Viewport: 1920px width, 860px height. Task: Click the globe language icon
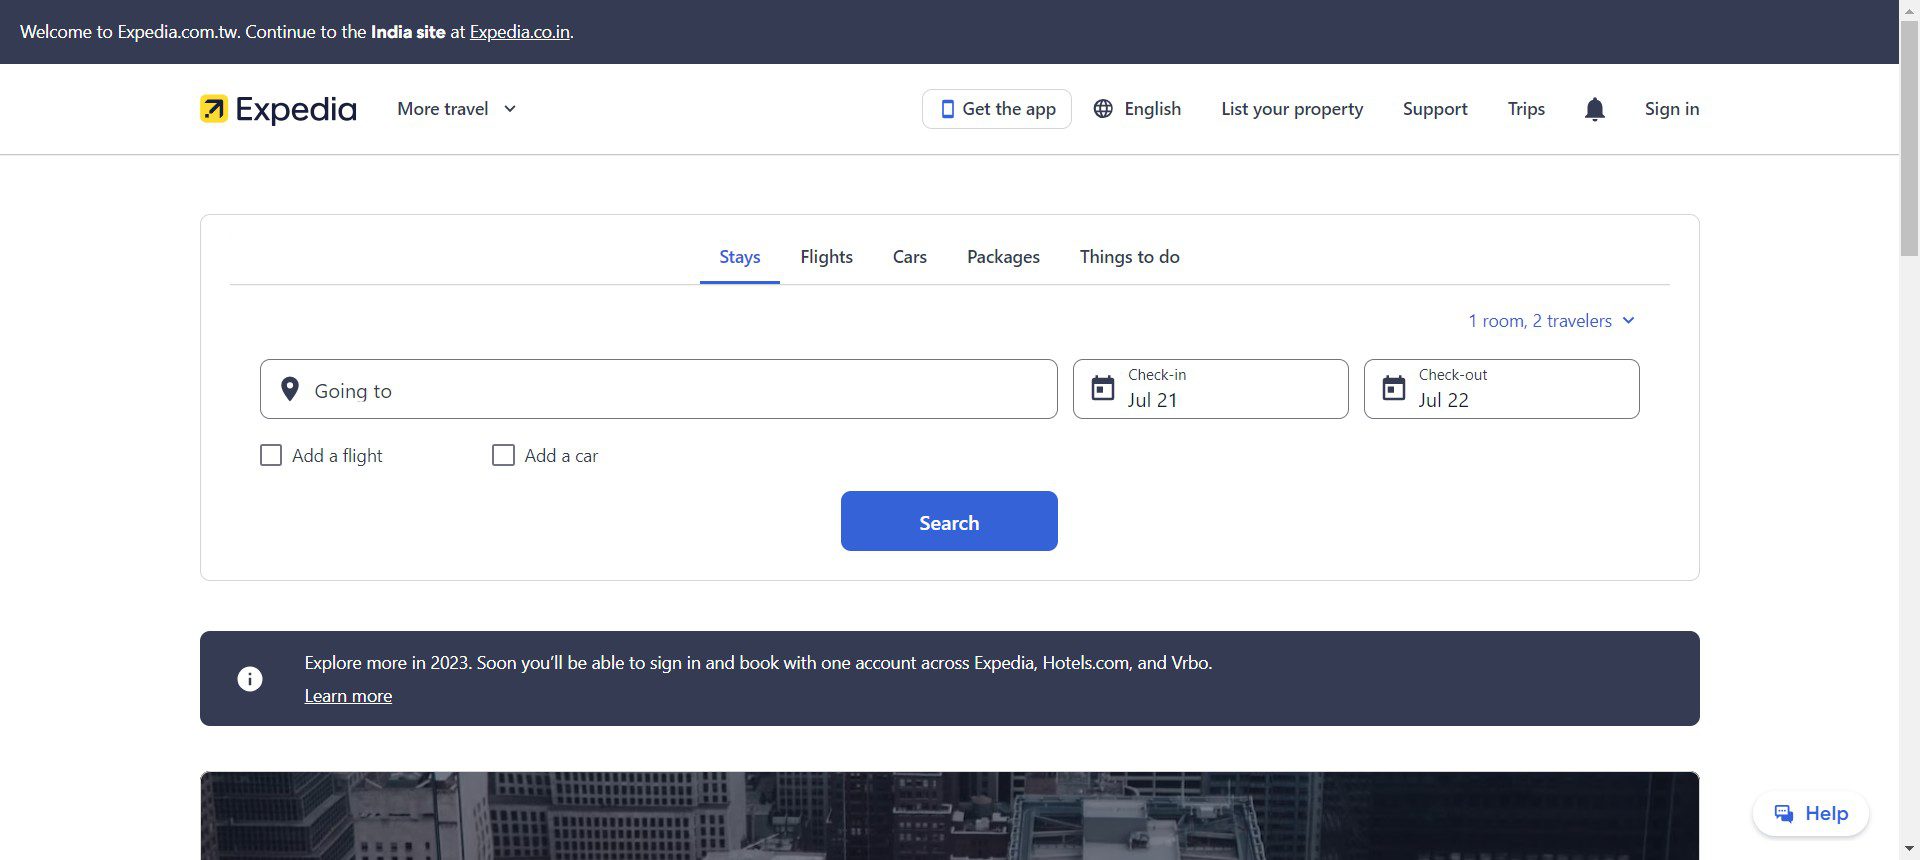point(1103,109)
